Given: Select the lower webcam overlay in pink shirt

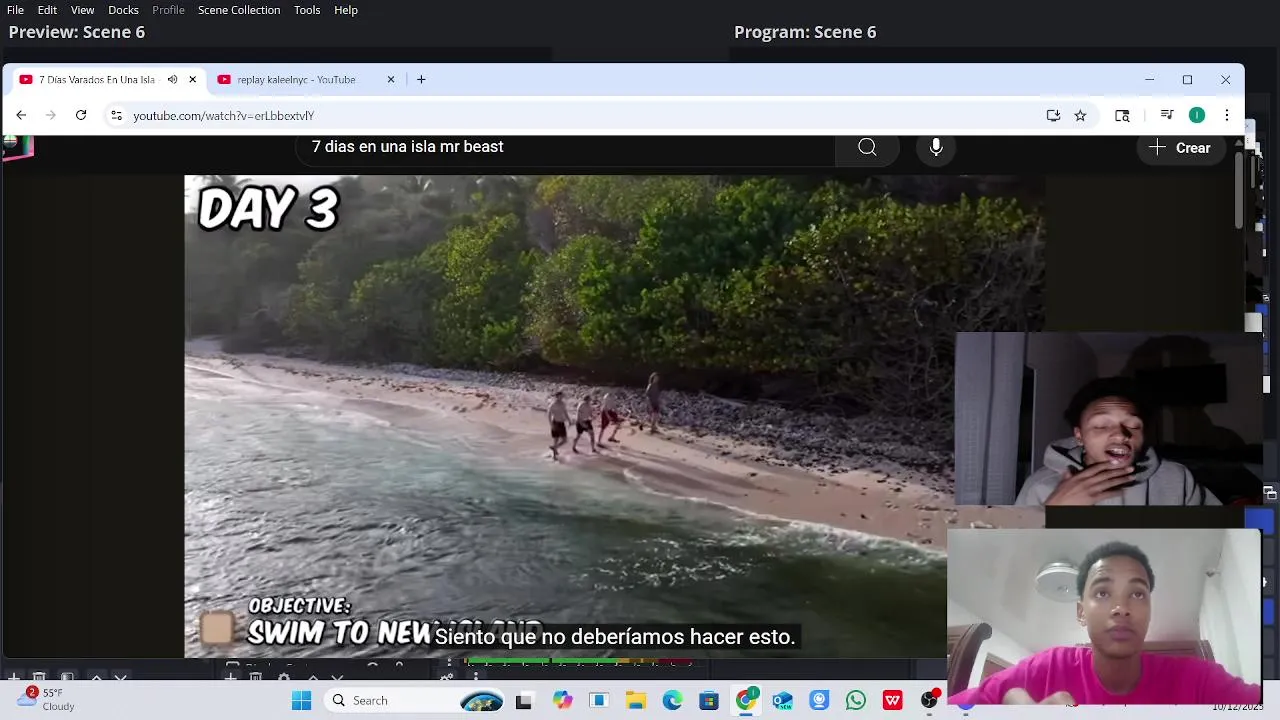Looking at the screenshot, I should point(1104,617).
